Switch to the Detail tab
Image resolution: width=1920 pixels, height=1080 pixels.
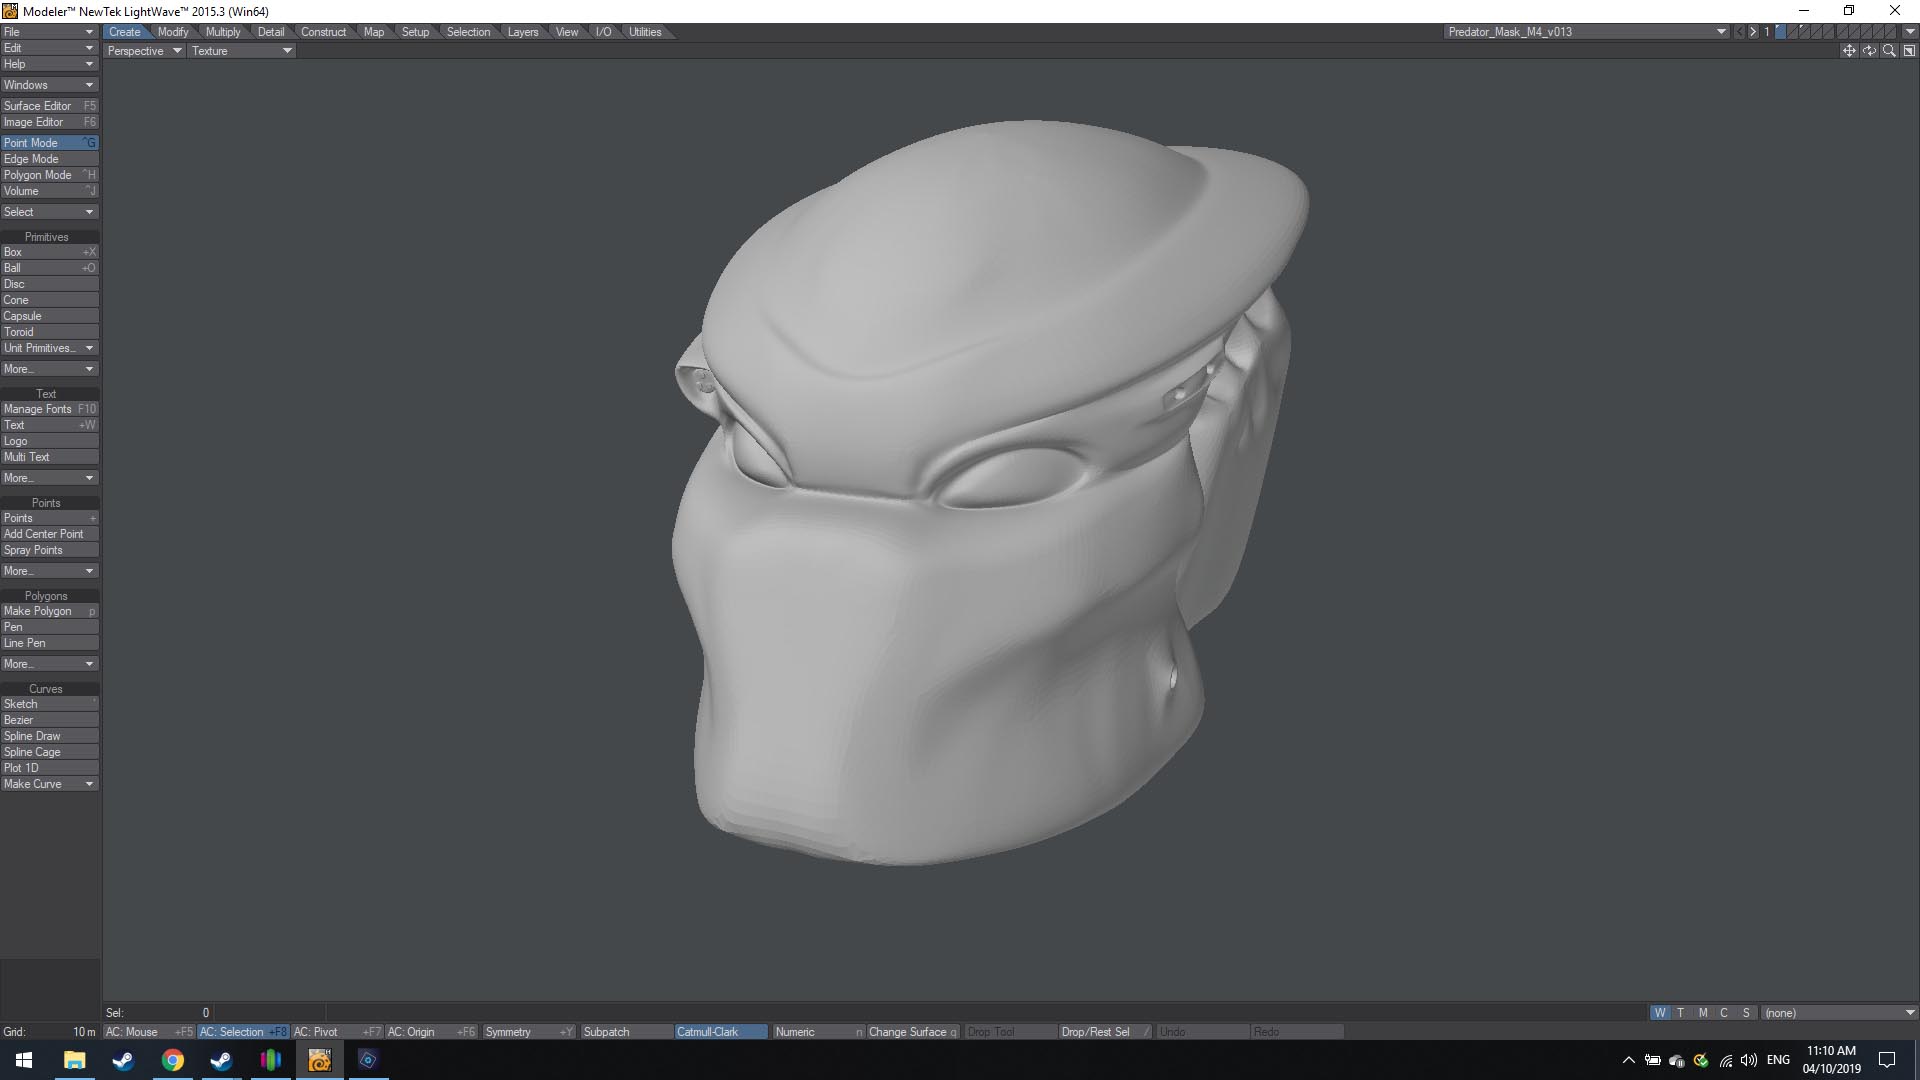coord(271,32)
